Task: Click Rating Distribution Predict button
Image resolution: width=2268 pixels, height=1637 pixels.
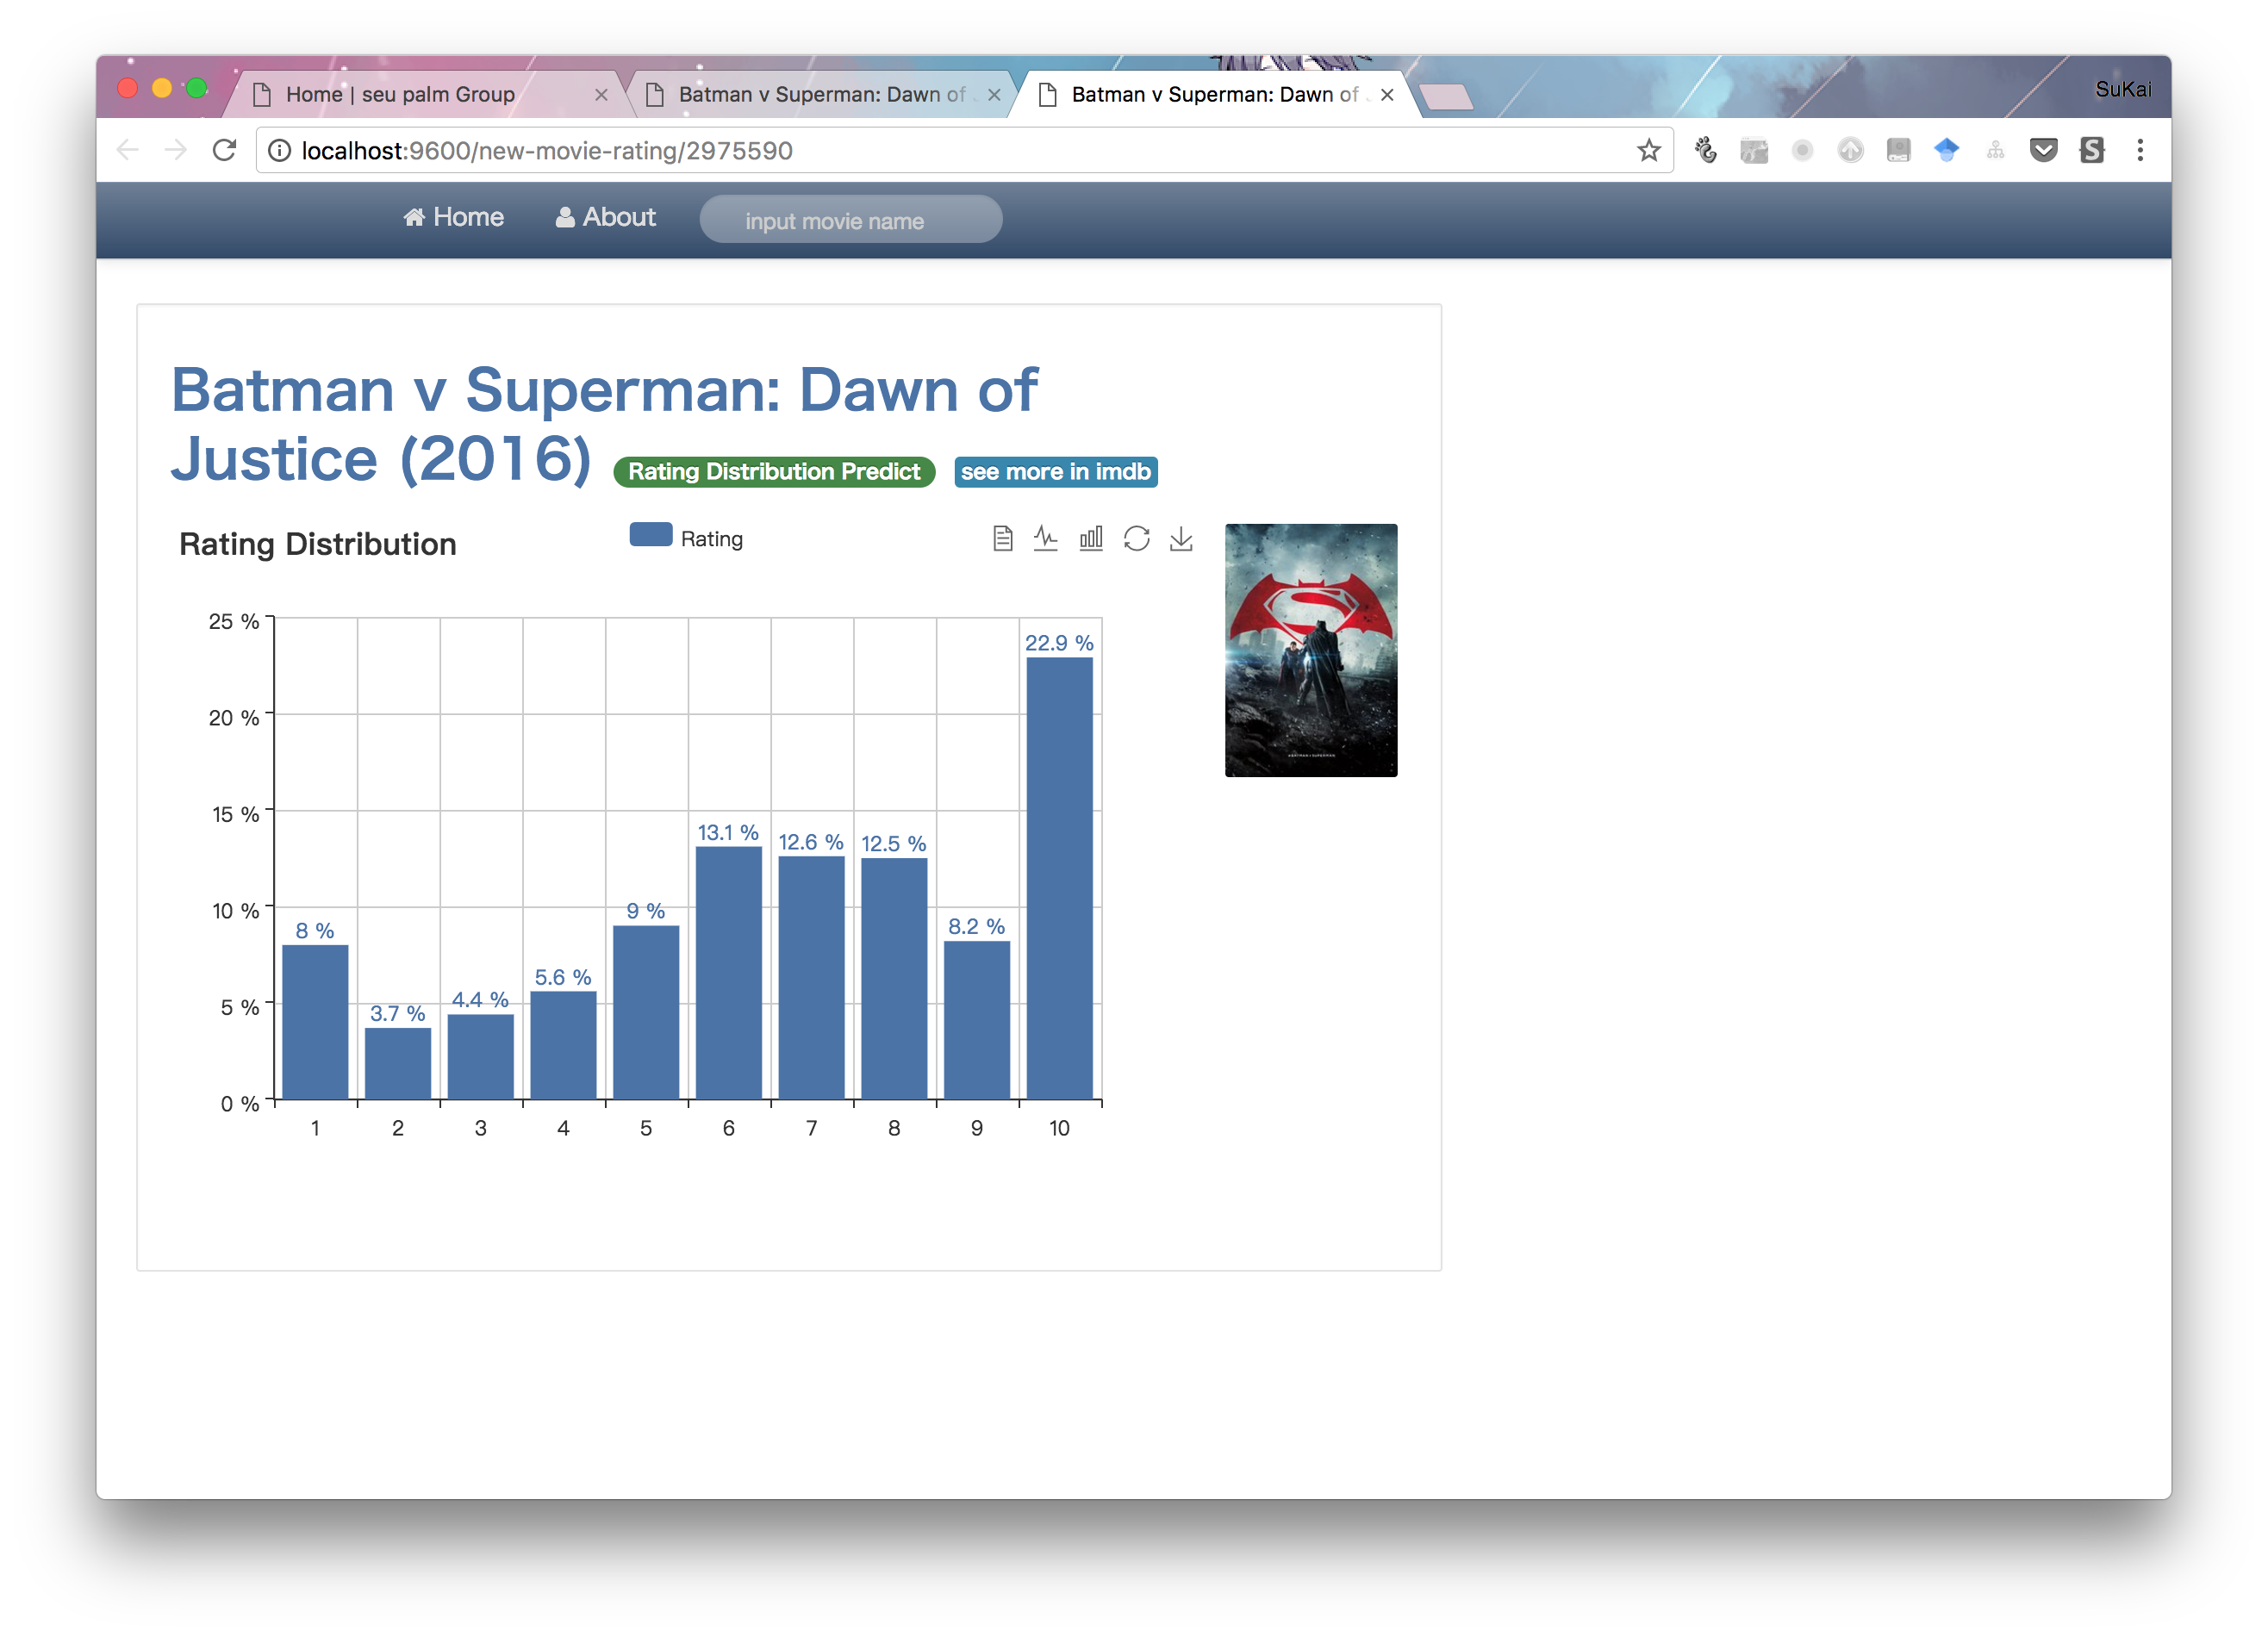Action: pyautogui.click(x=774, y=472)
